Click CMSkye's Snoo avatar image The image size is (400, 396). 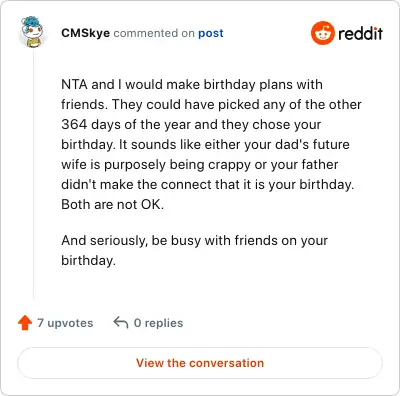32,32
